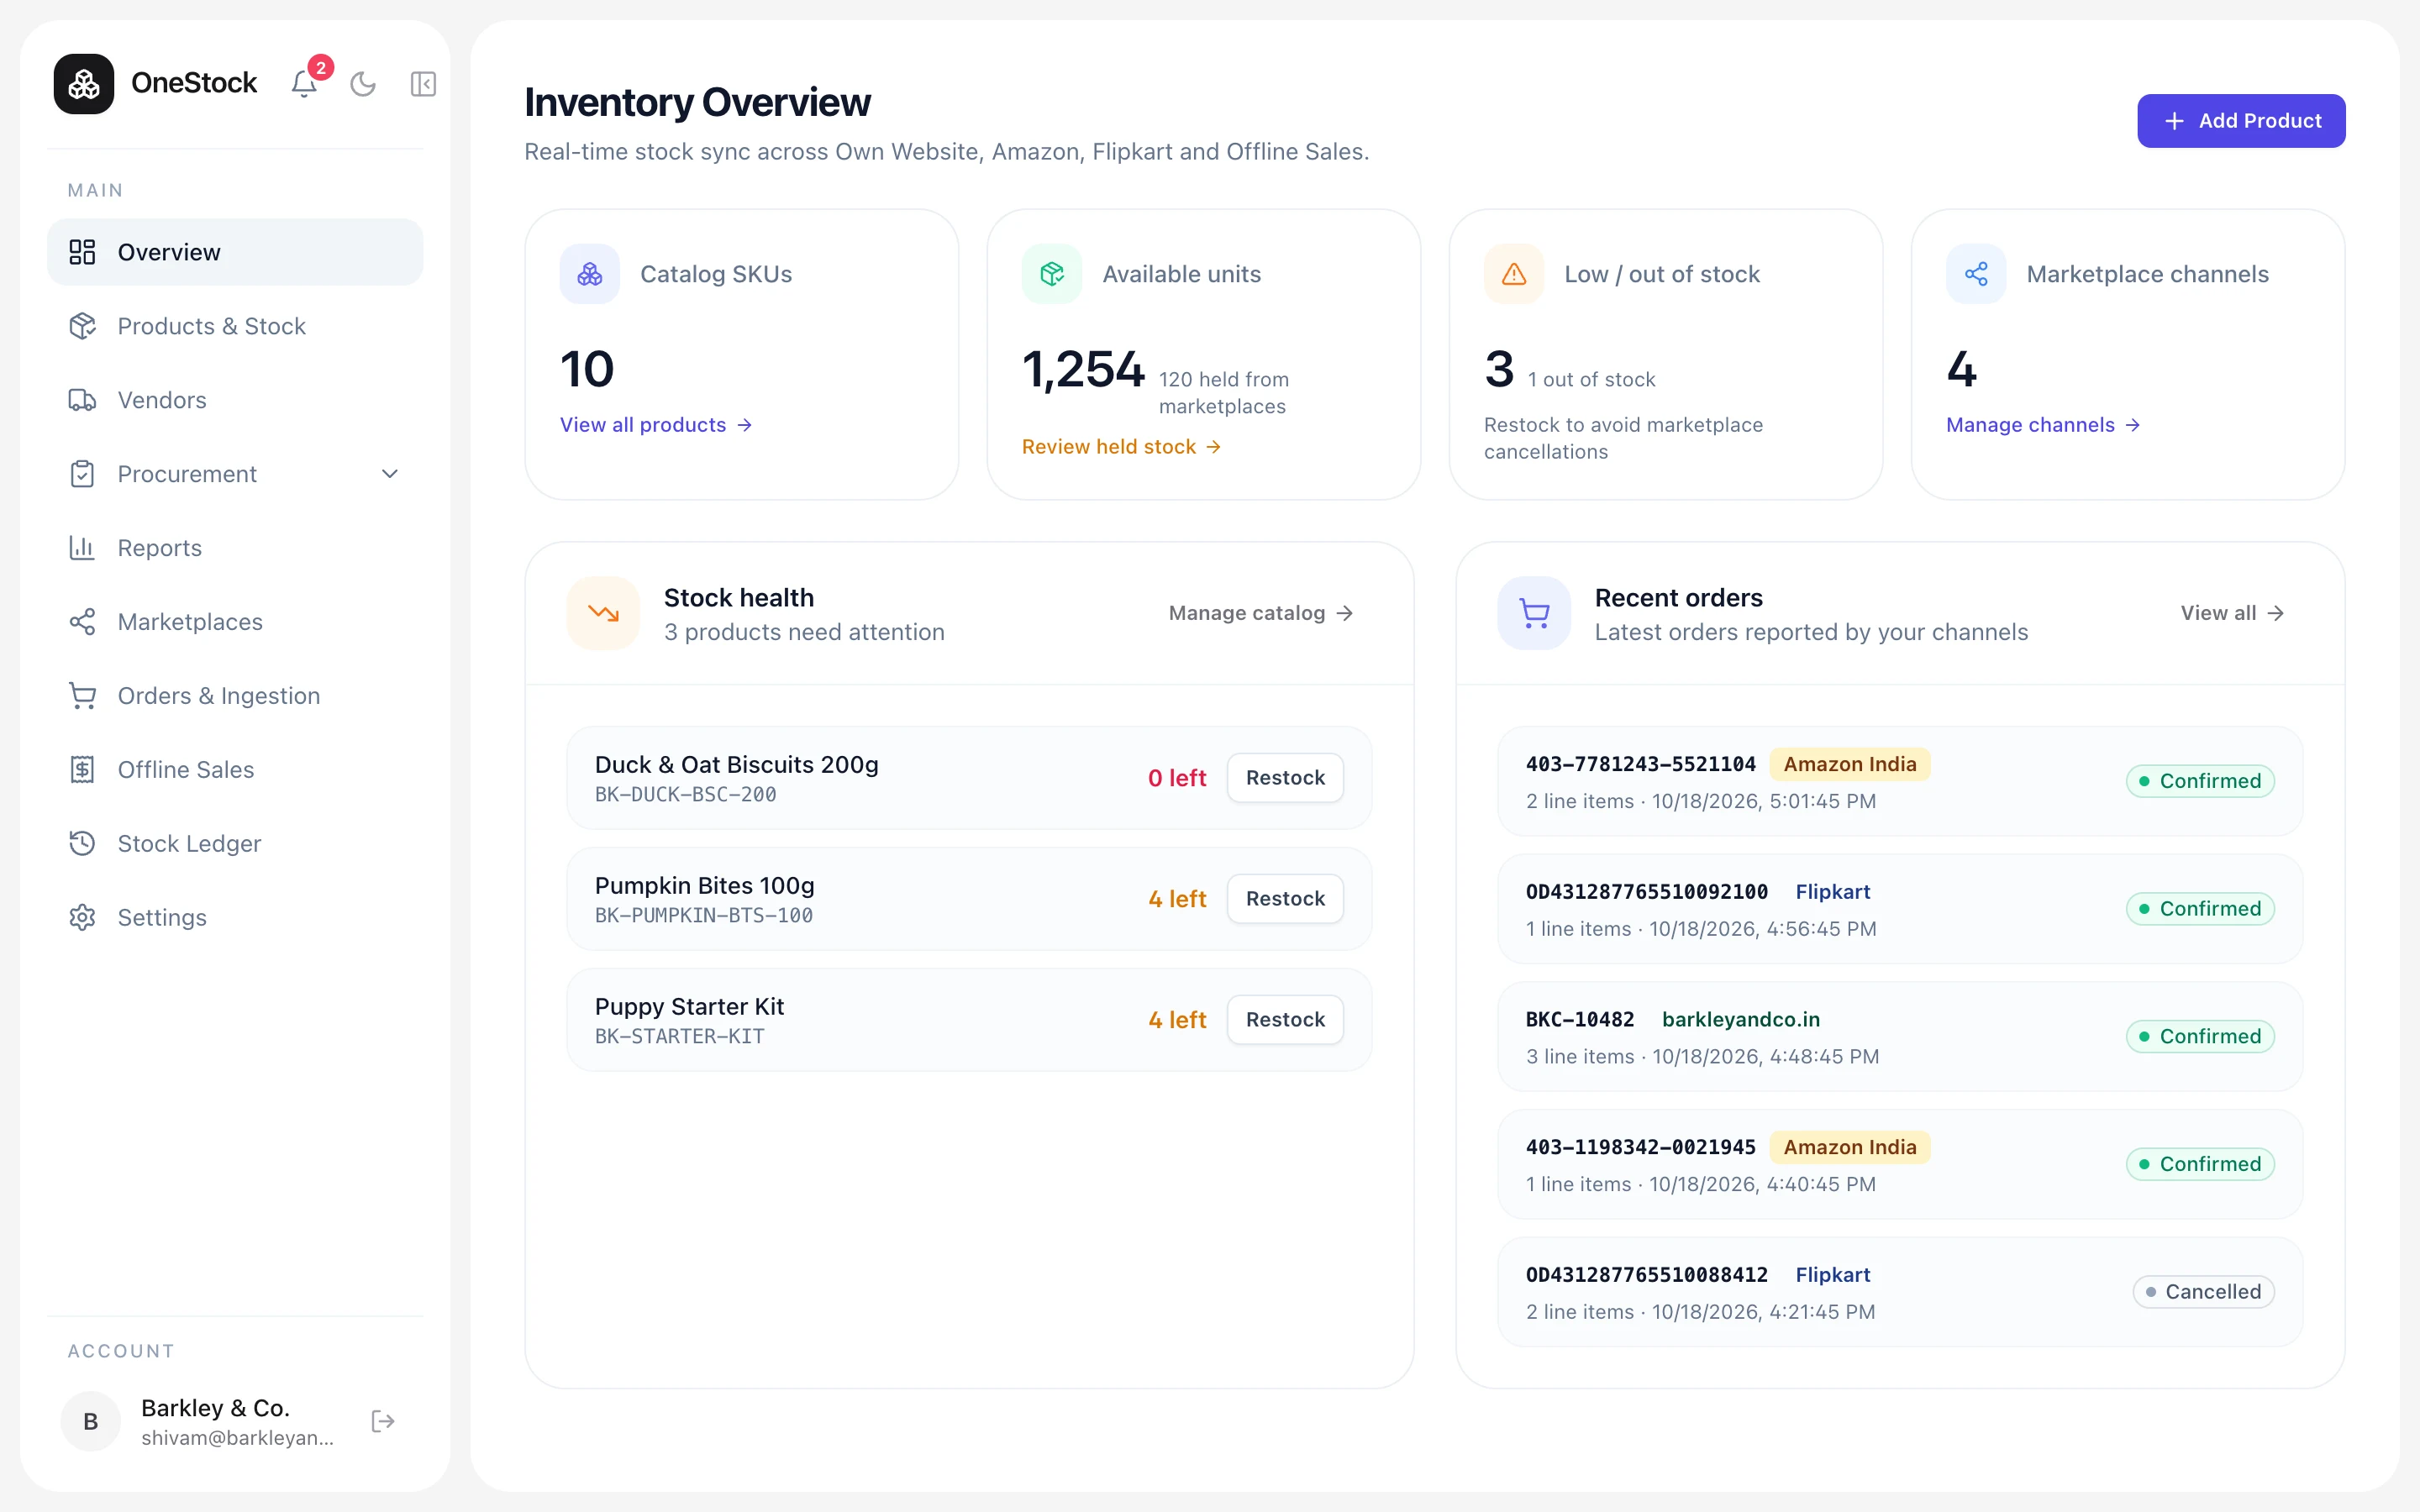Click the sign out icon
2420x1512 pixels.
[x=383, y=1421]
